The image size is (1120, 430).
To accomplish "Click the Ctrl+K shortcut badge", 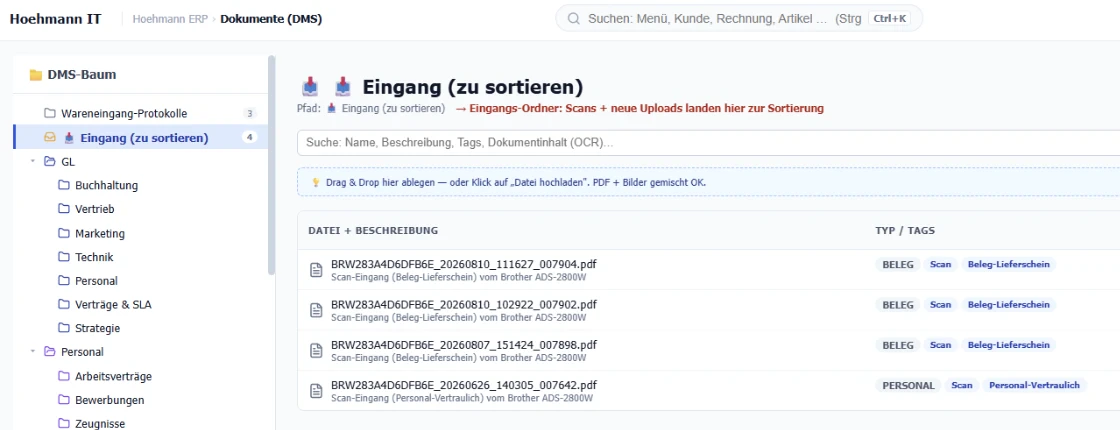I will click(890, 19).
